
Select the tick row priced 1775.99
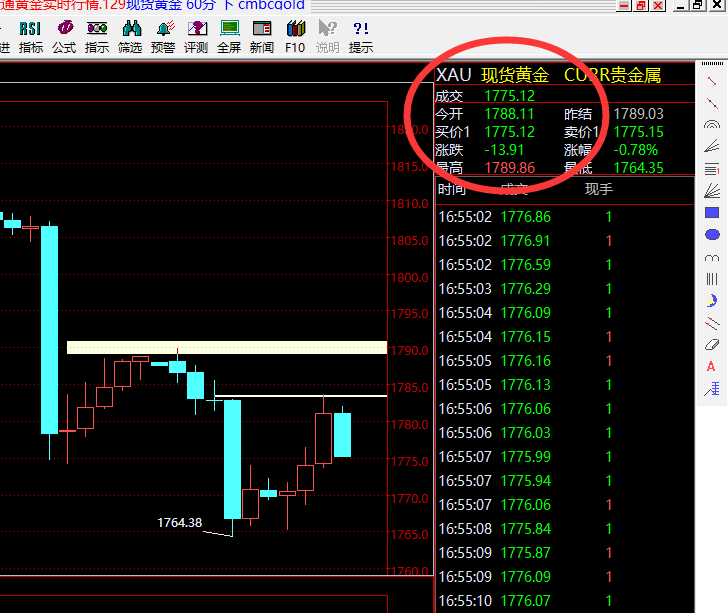pyautogui.click(x=565, y=457)
